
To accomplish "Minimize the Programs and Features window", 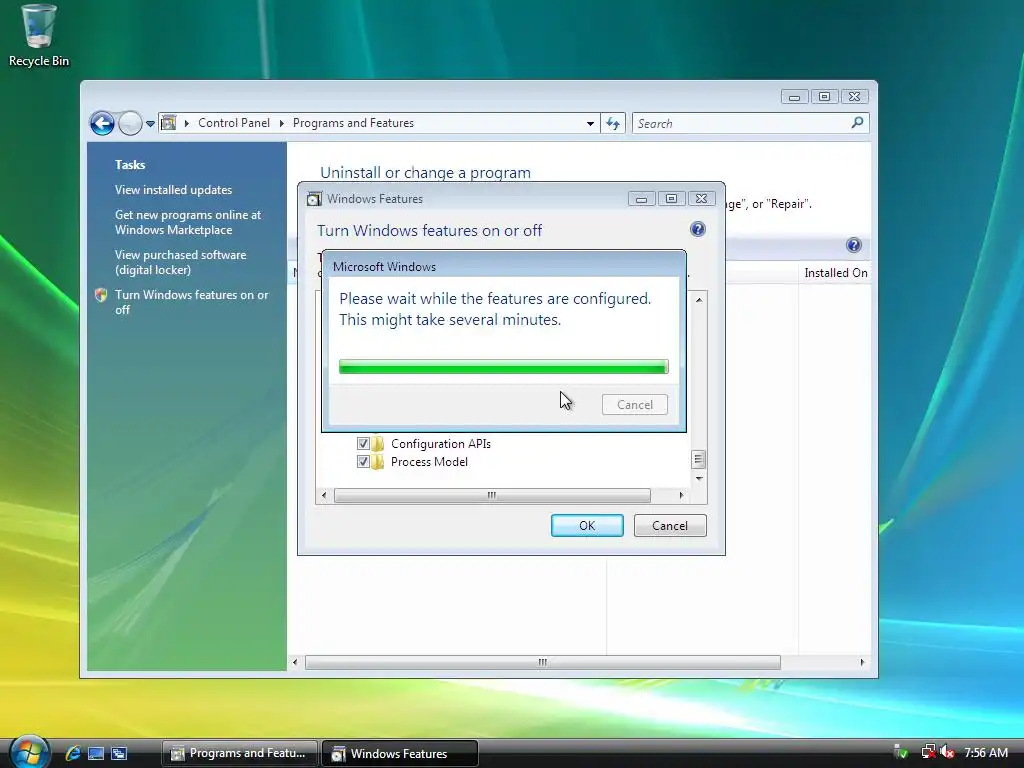I will tap(794, 97).
